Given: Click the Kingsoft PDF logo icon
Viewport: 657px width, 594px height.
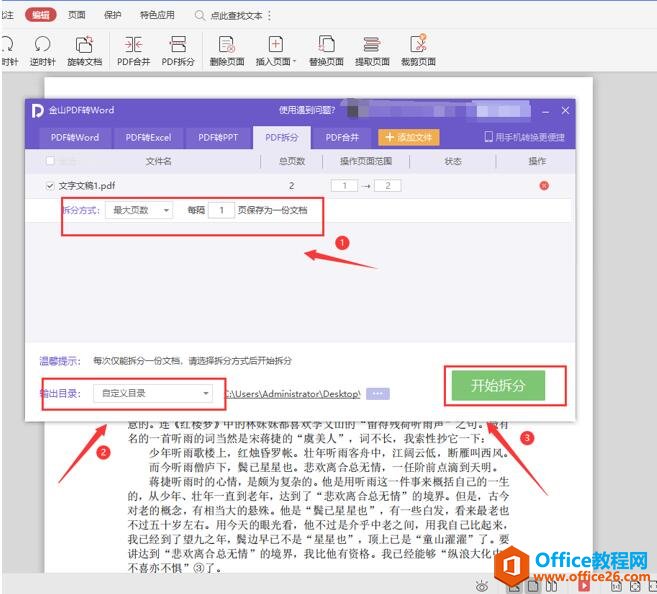Looking at the screenshot, I should point(37,111).
